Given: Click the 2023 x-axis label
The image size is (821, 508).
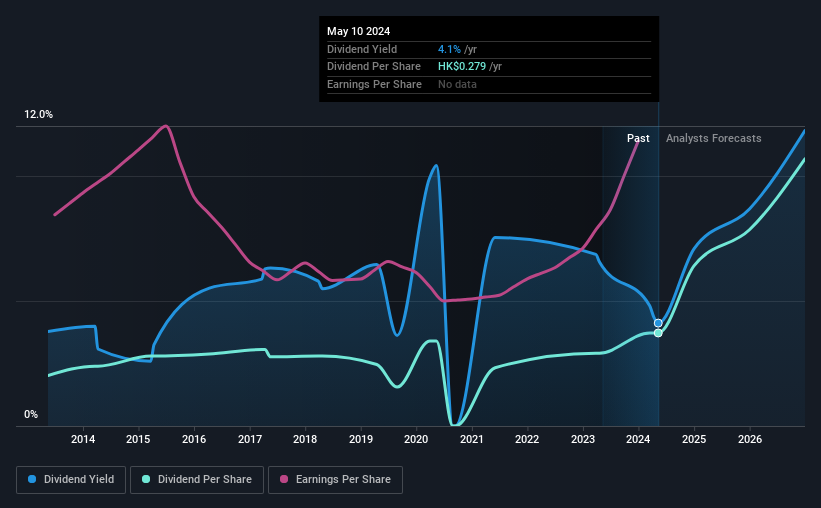Looking at the screenshot, I should click(583, 439).
